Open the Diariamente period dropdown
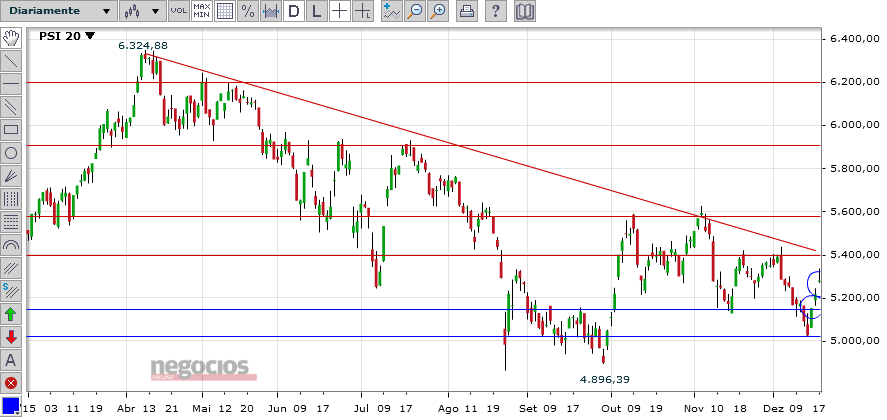The image size is (887, 420). [59, 11]
